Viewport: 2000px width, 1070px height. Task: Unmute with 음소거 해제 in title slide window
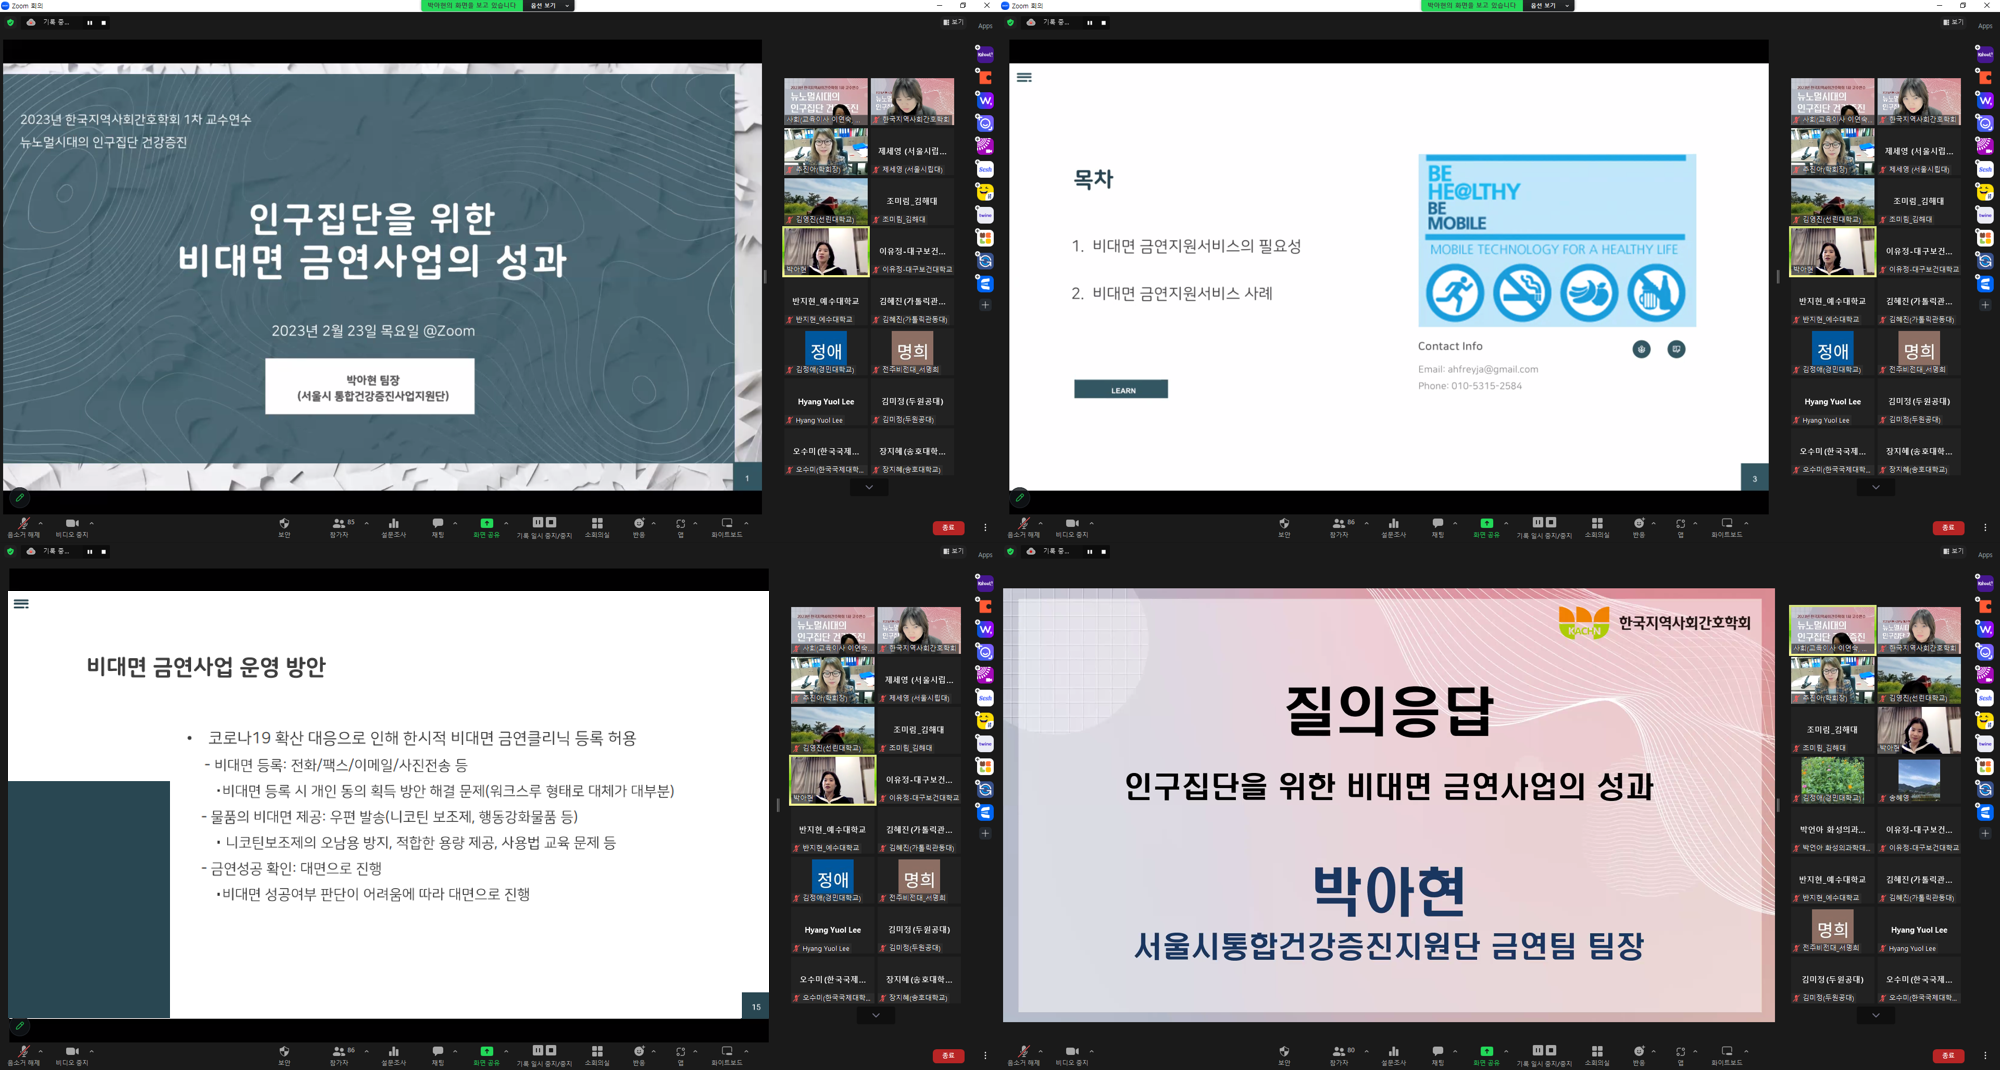pos(22,526)
